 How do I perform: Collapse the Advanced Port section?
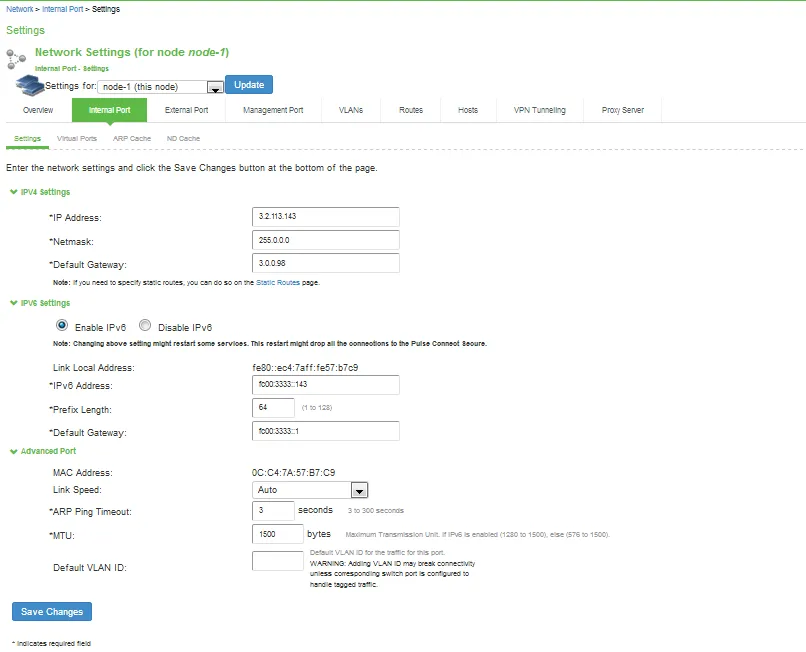pos(43,451)
